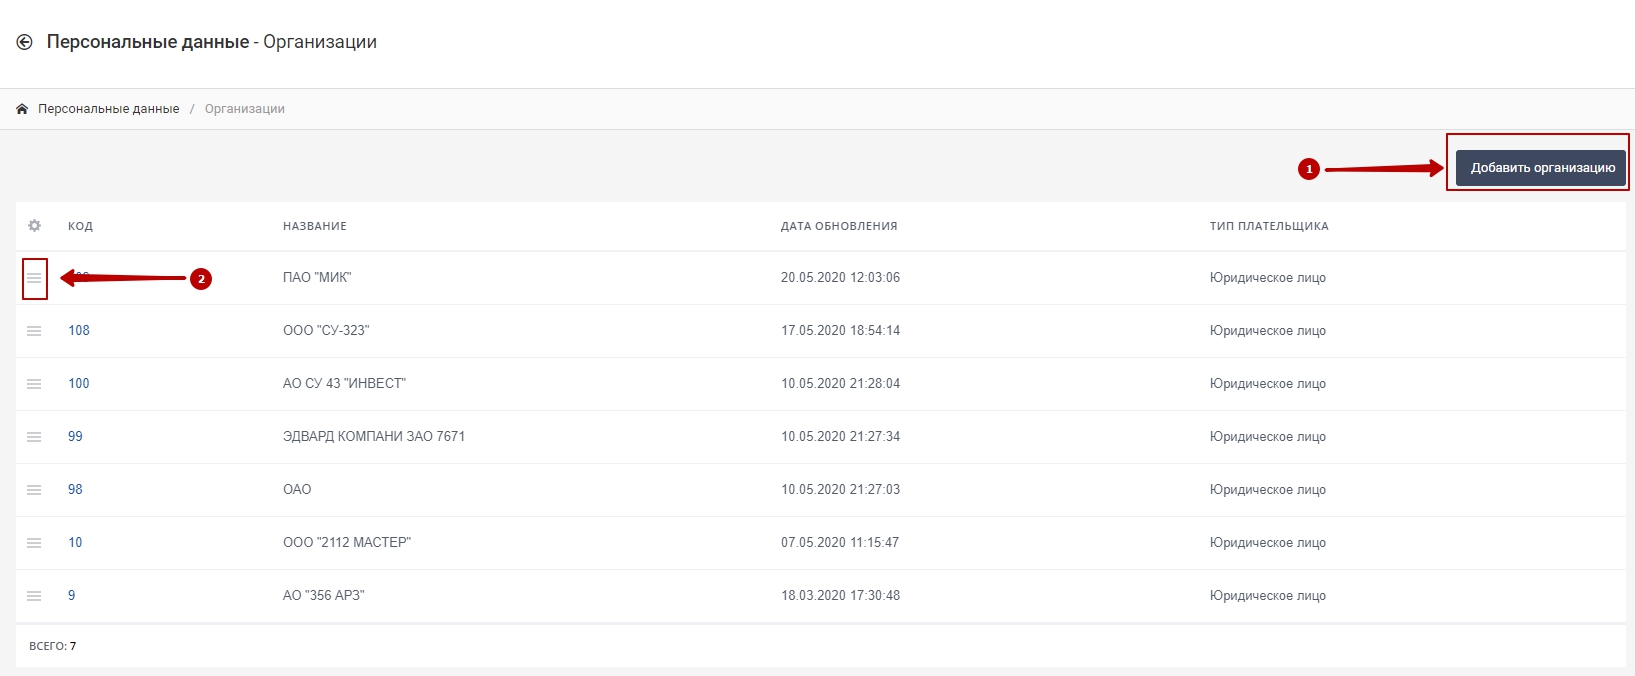This screenshot has height=676, width=1635.
Task: Click the back arrow icon in page header
Action: (x=25, y=42)
